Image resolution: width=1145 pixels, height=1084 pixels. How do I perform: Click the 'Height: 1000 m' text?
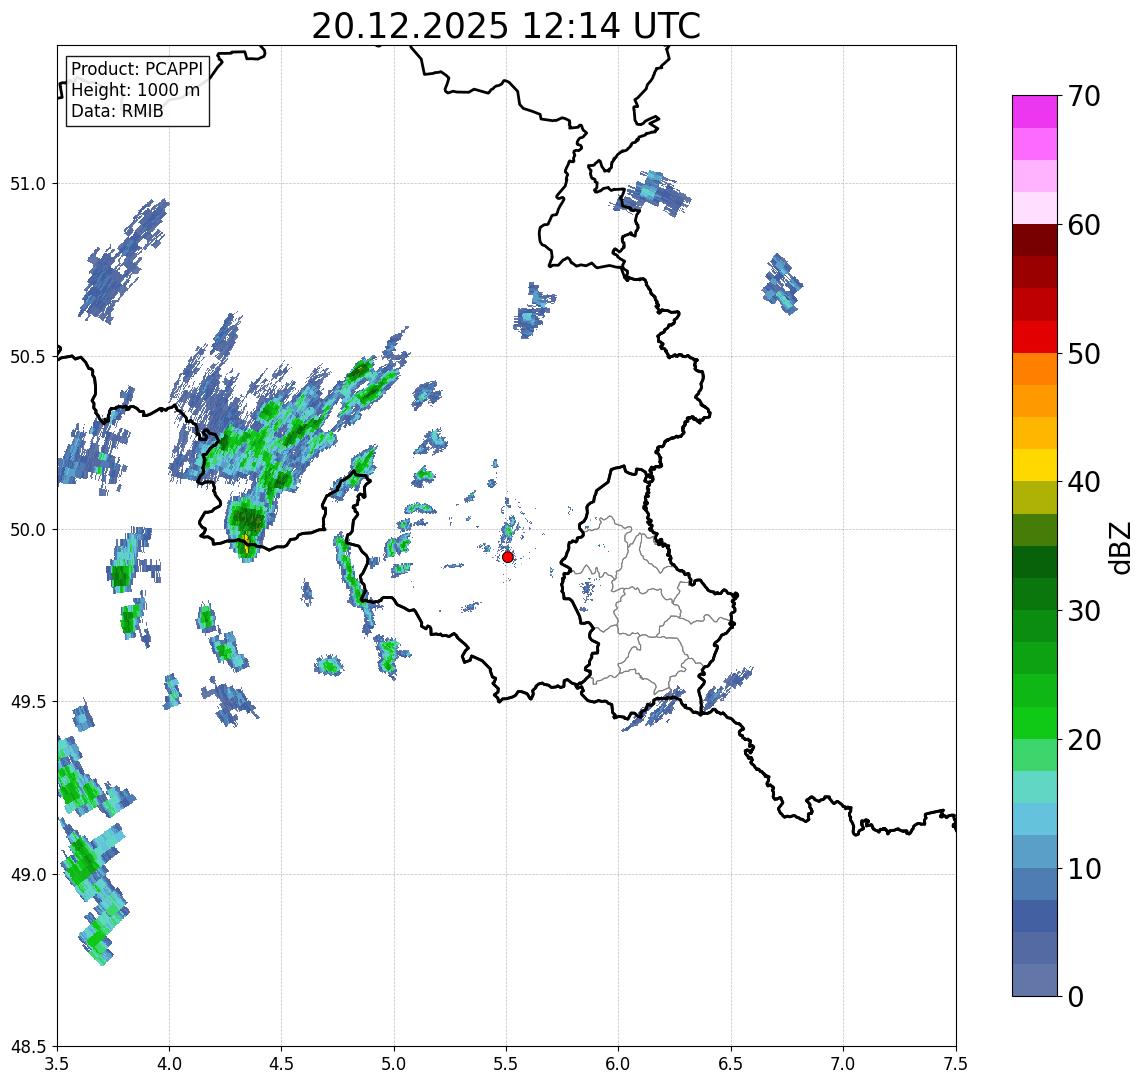[x=135, y=90]
